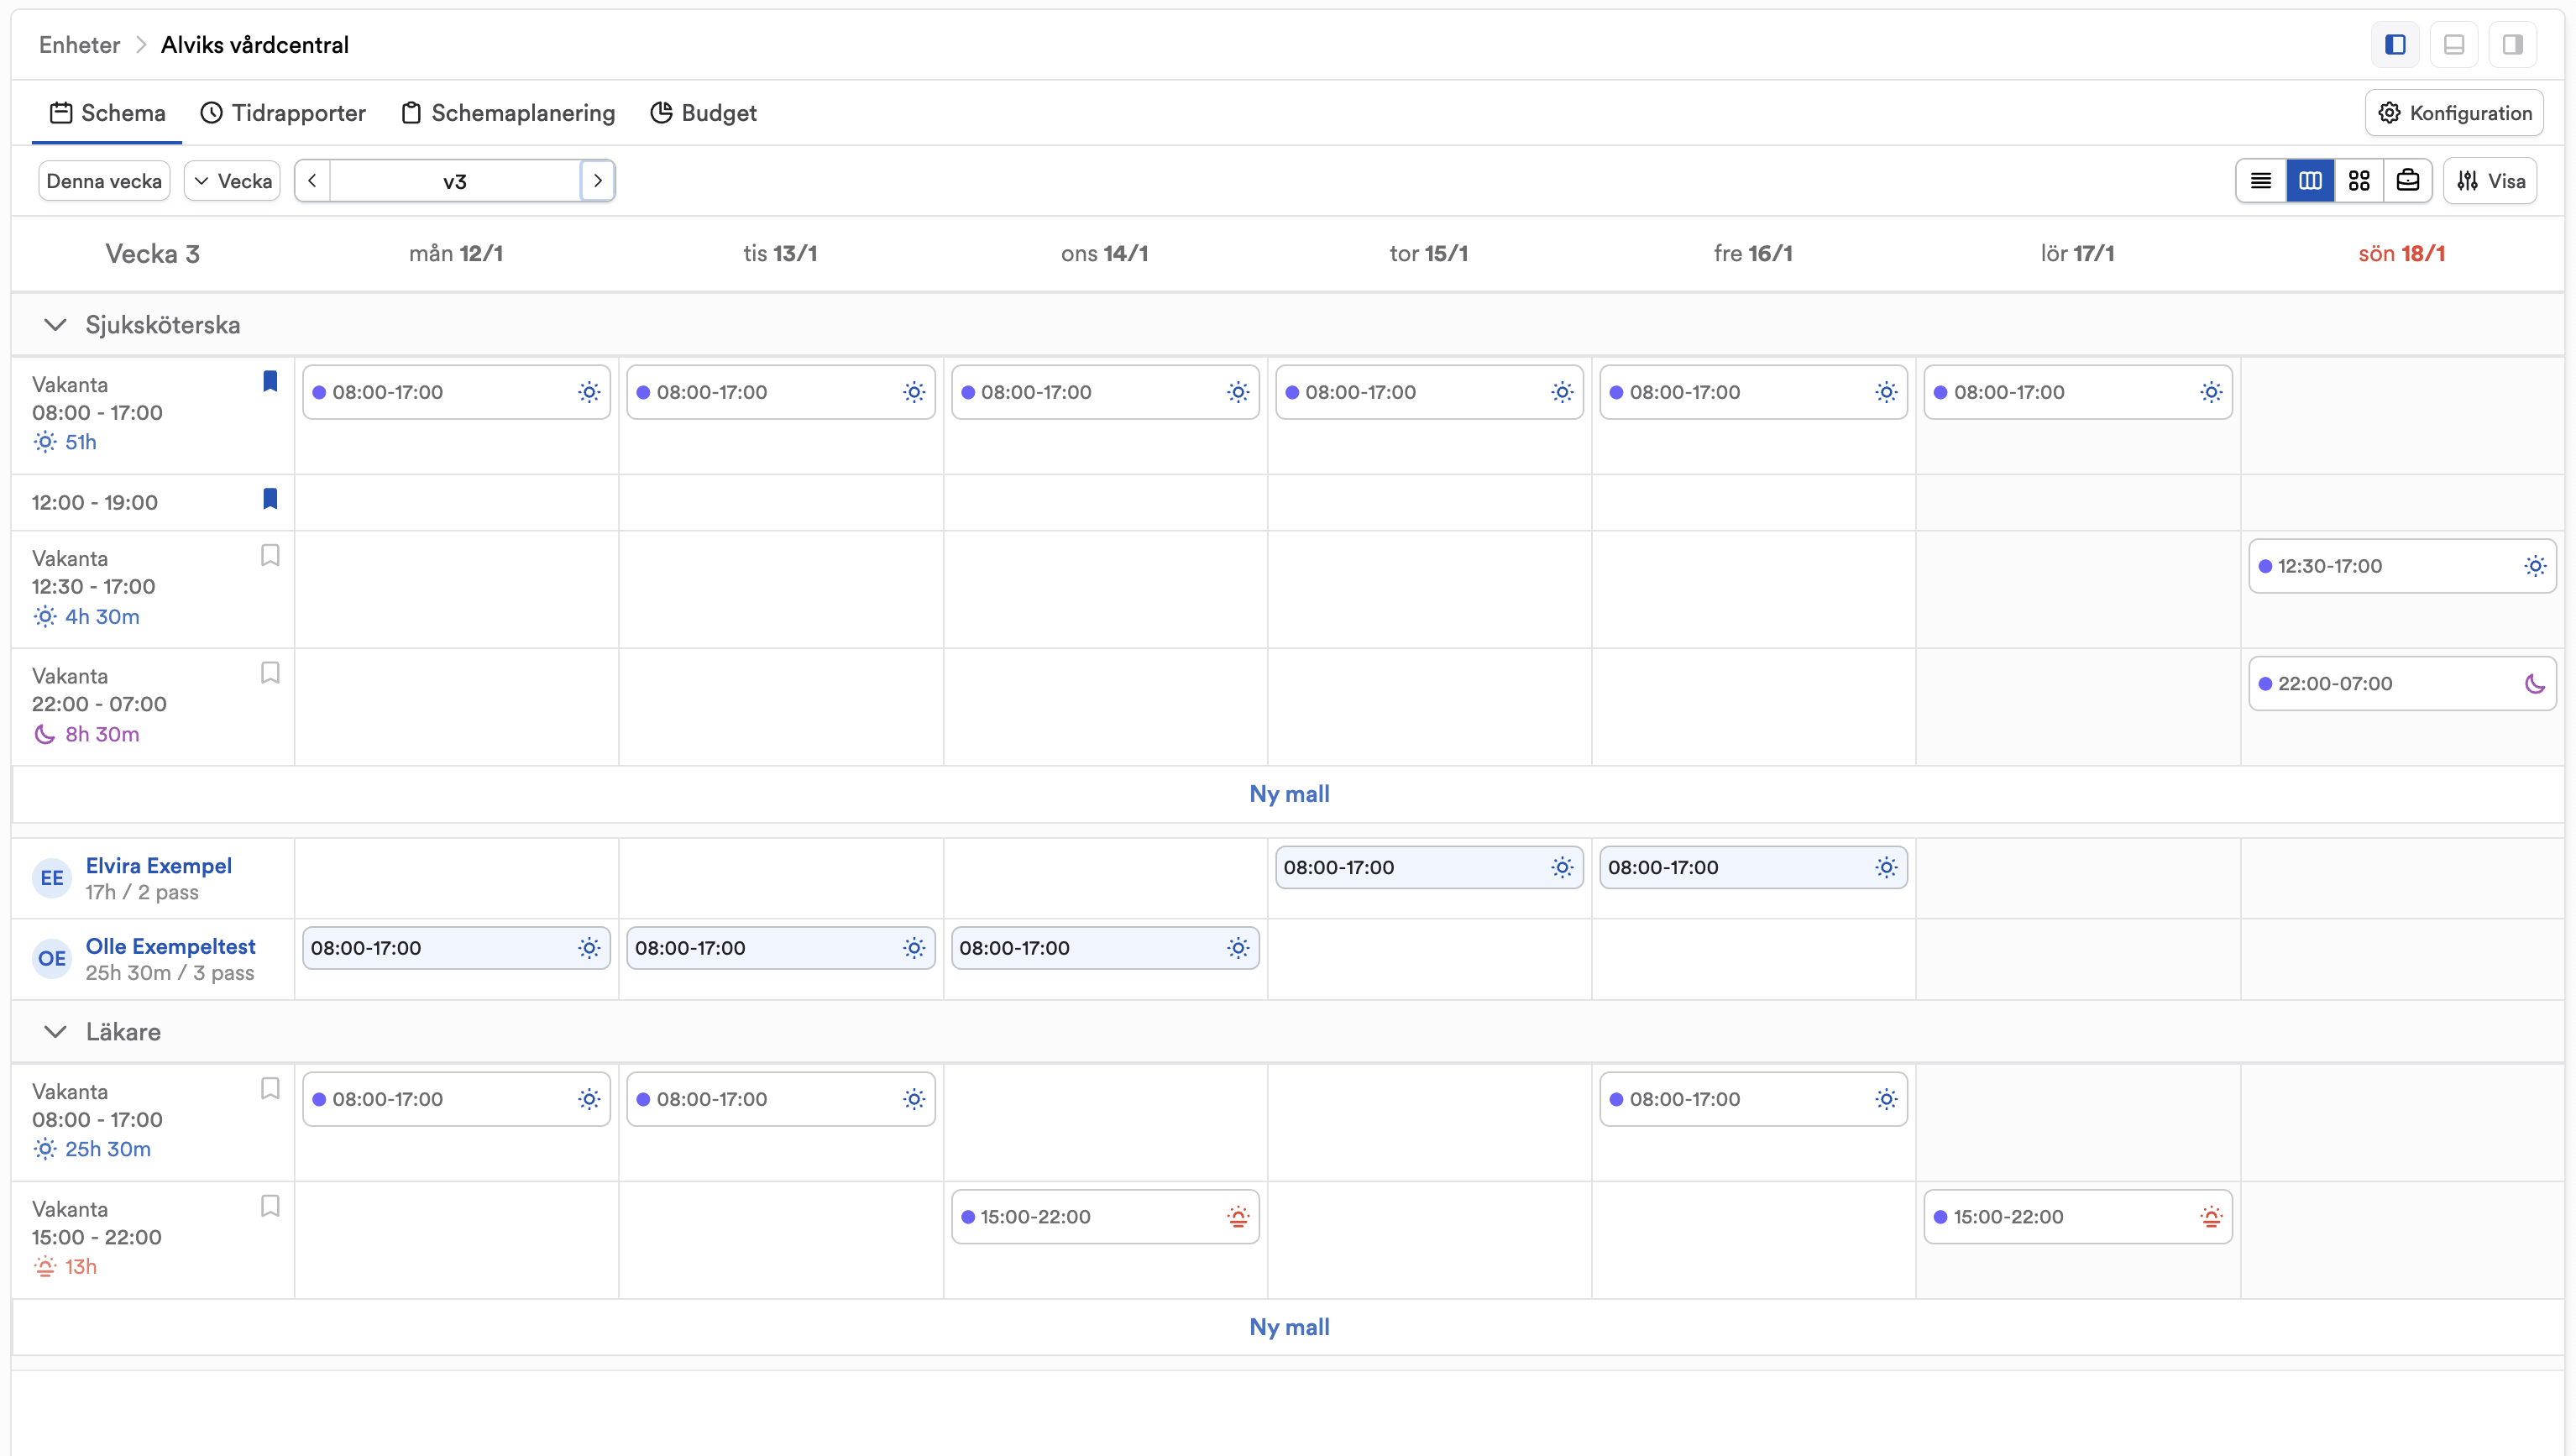Open Konfiguration settings
The width and height of the screenshot is (2576, 1456).
[x=2454, y=113]
